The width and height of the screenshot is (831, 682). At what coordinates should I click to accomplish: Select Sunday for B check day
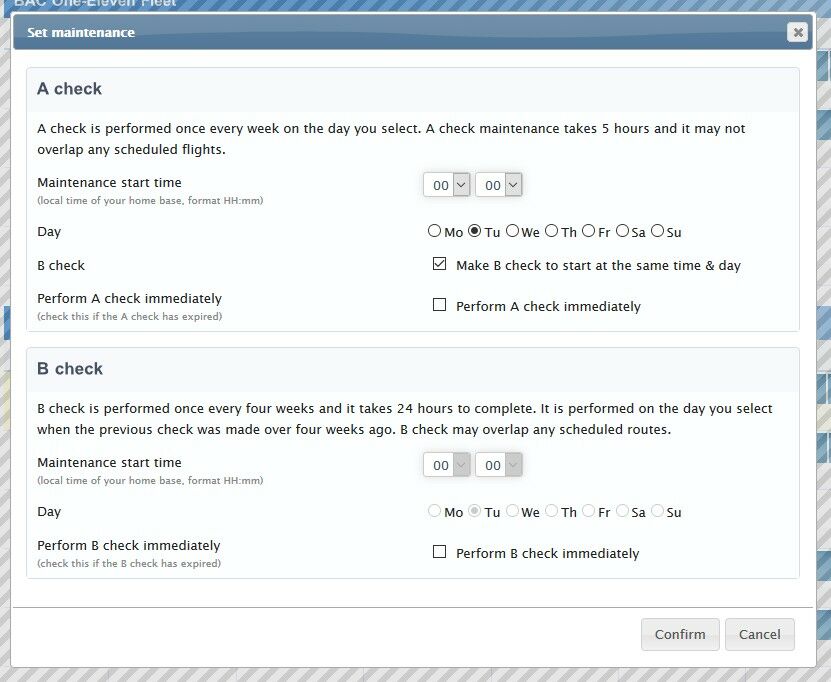[657, 512]
